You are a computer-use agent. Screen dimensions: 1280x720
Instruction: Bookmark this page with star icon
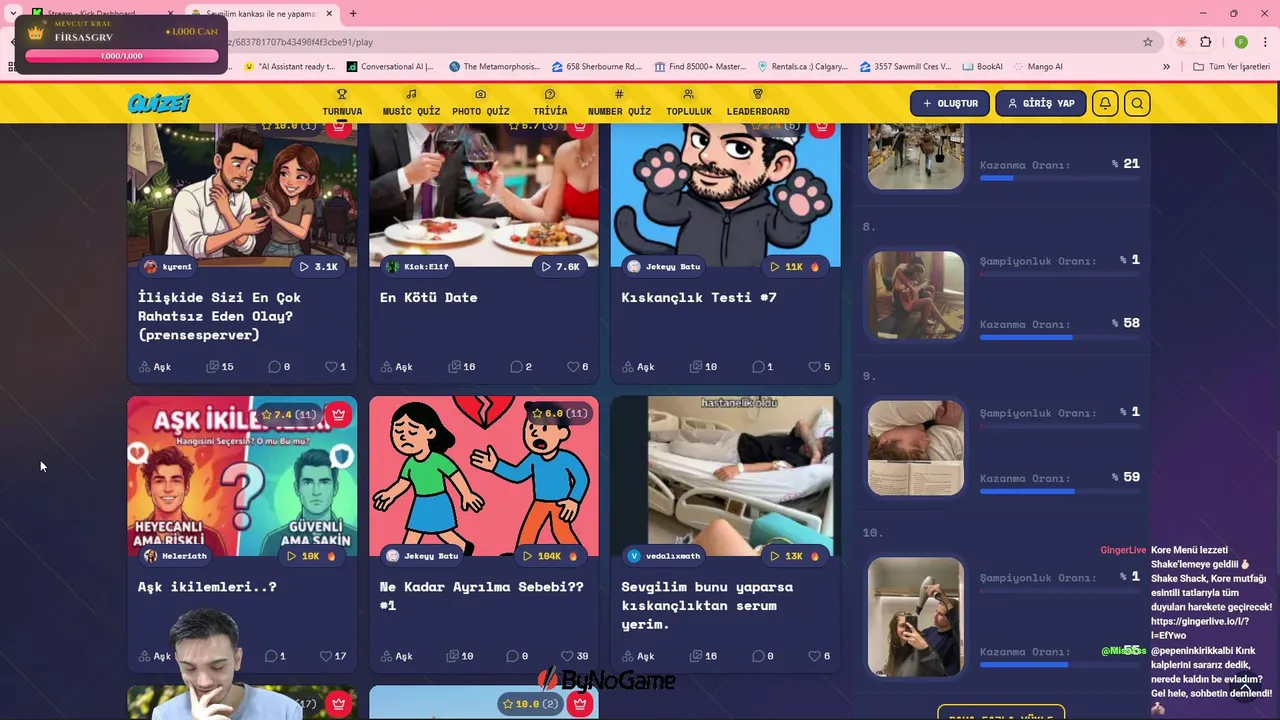[x=1148, y=42]
